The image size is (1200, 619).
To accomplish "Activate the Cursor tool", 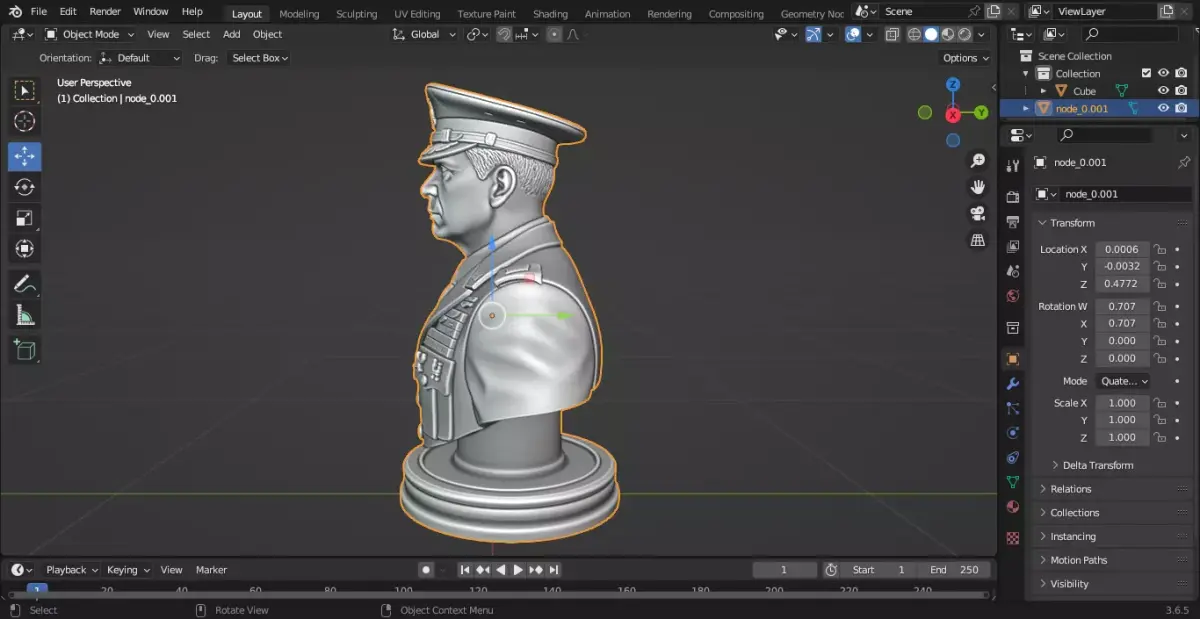I will tap(25, 122).
